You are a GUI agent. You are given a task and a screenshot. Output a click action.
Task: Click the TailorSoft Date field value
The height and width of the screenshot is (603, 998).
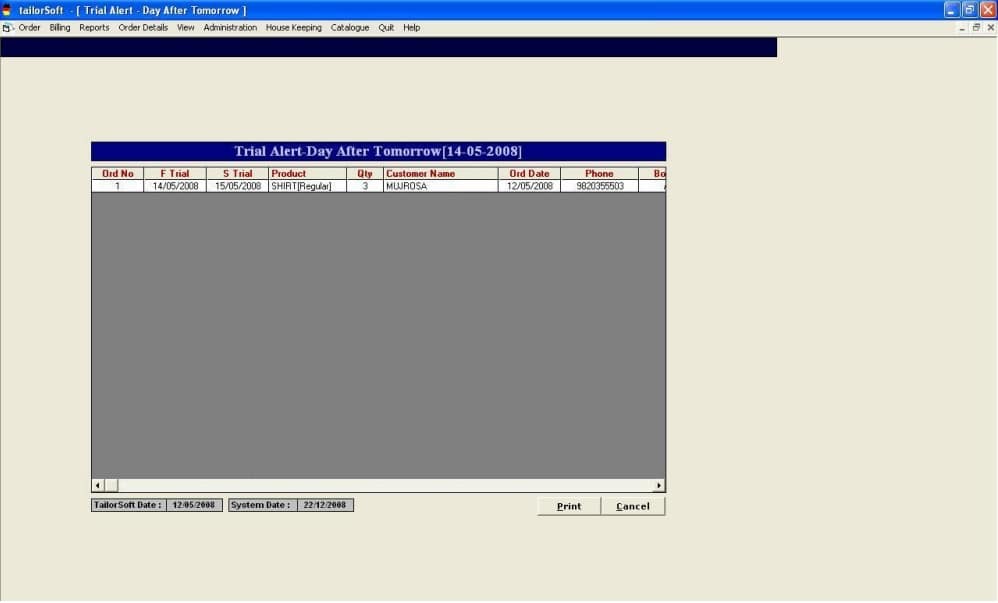tap(194, 505)
